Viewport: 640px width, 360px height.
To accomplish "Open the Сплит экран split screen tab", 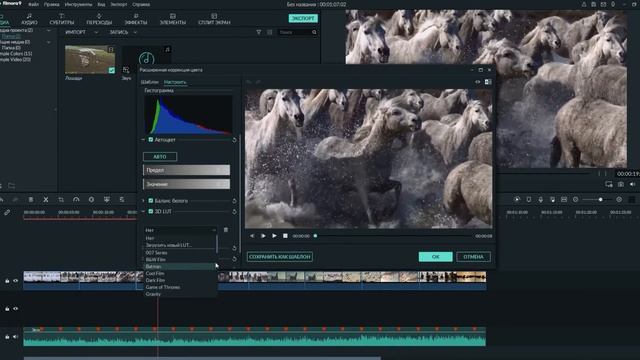I will tap(214, 19).
